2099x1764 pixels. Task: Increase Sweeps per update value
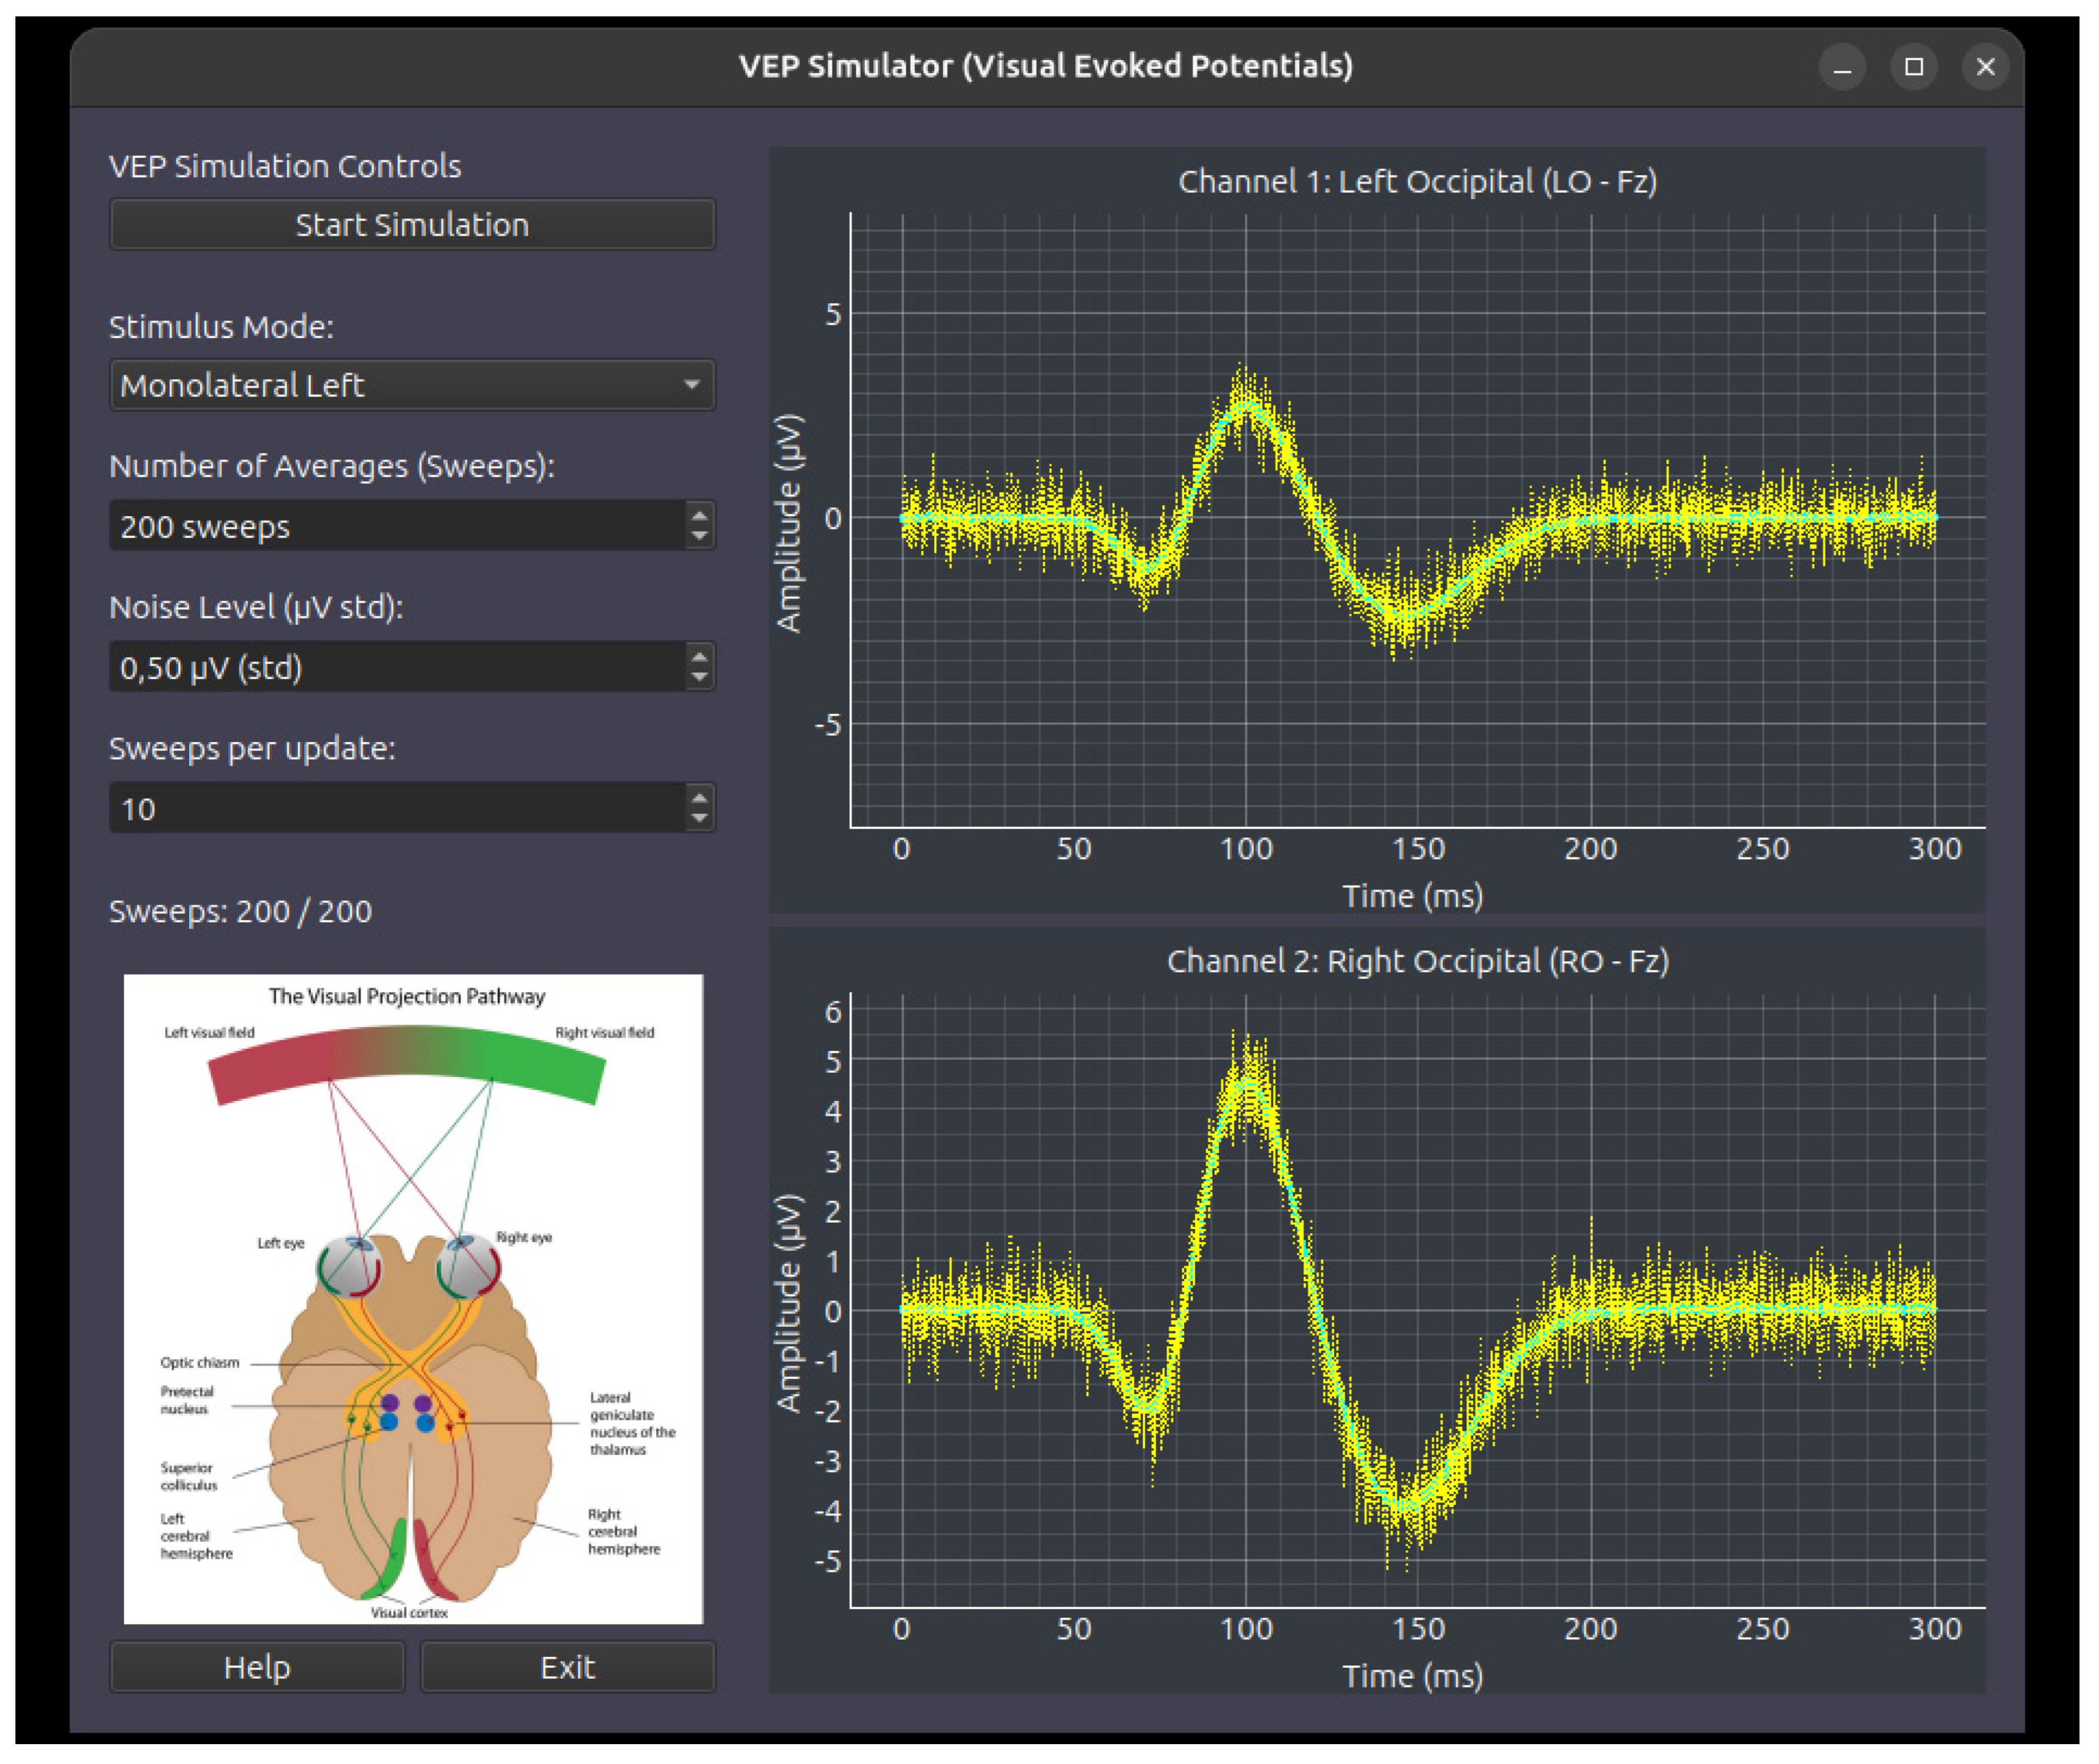(x=699, y=797)
